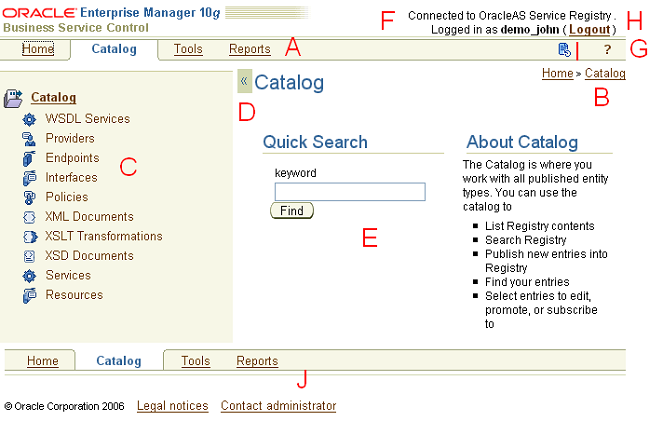
Task: Open Endpoints in the sidebar
Action: (x=72, y=158)
